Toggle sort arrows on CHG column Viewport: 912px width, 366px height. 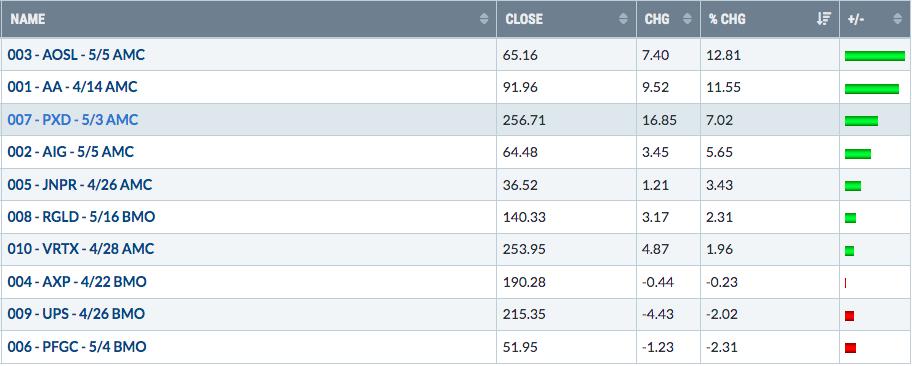click(x=687, y=19)
